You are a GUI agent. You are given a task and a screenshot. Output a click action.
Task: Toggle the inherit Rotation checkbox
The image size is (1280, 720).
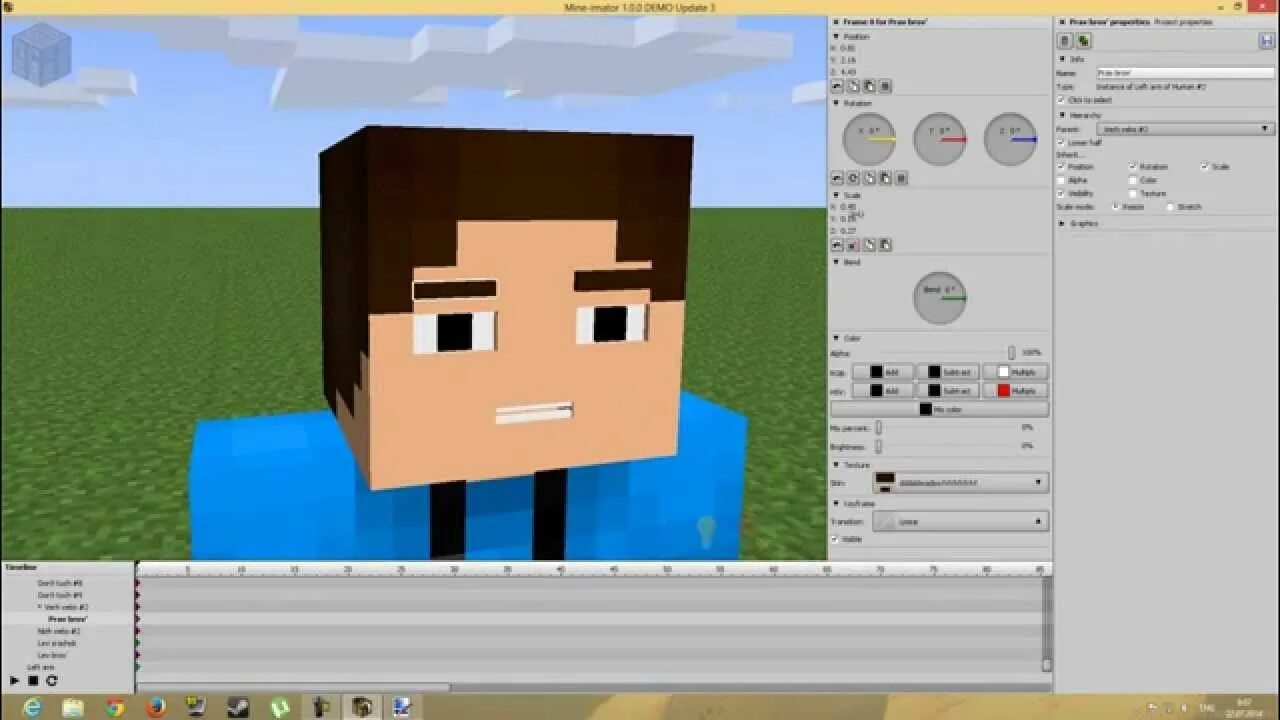point(1133,167)
